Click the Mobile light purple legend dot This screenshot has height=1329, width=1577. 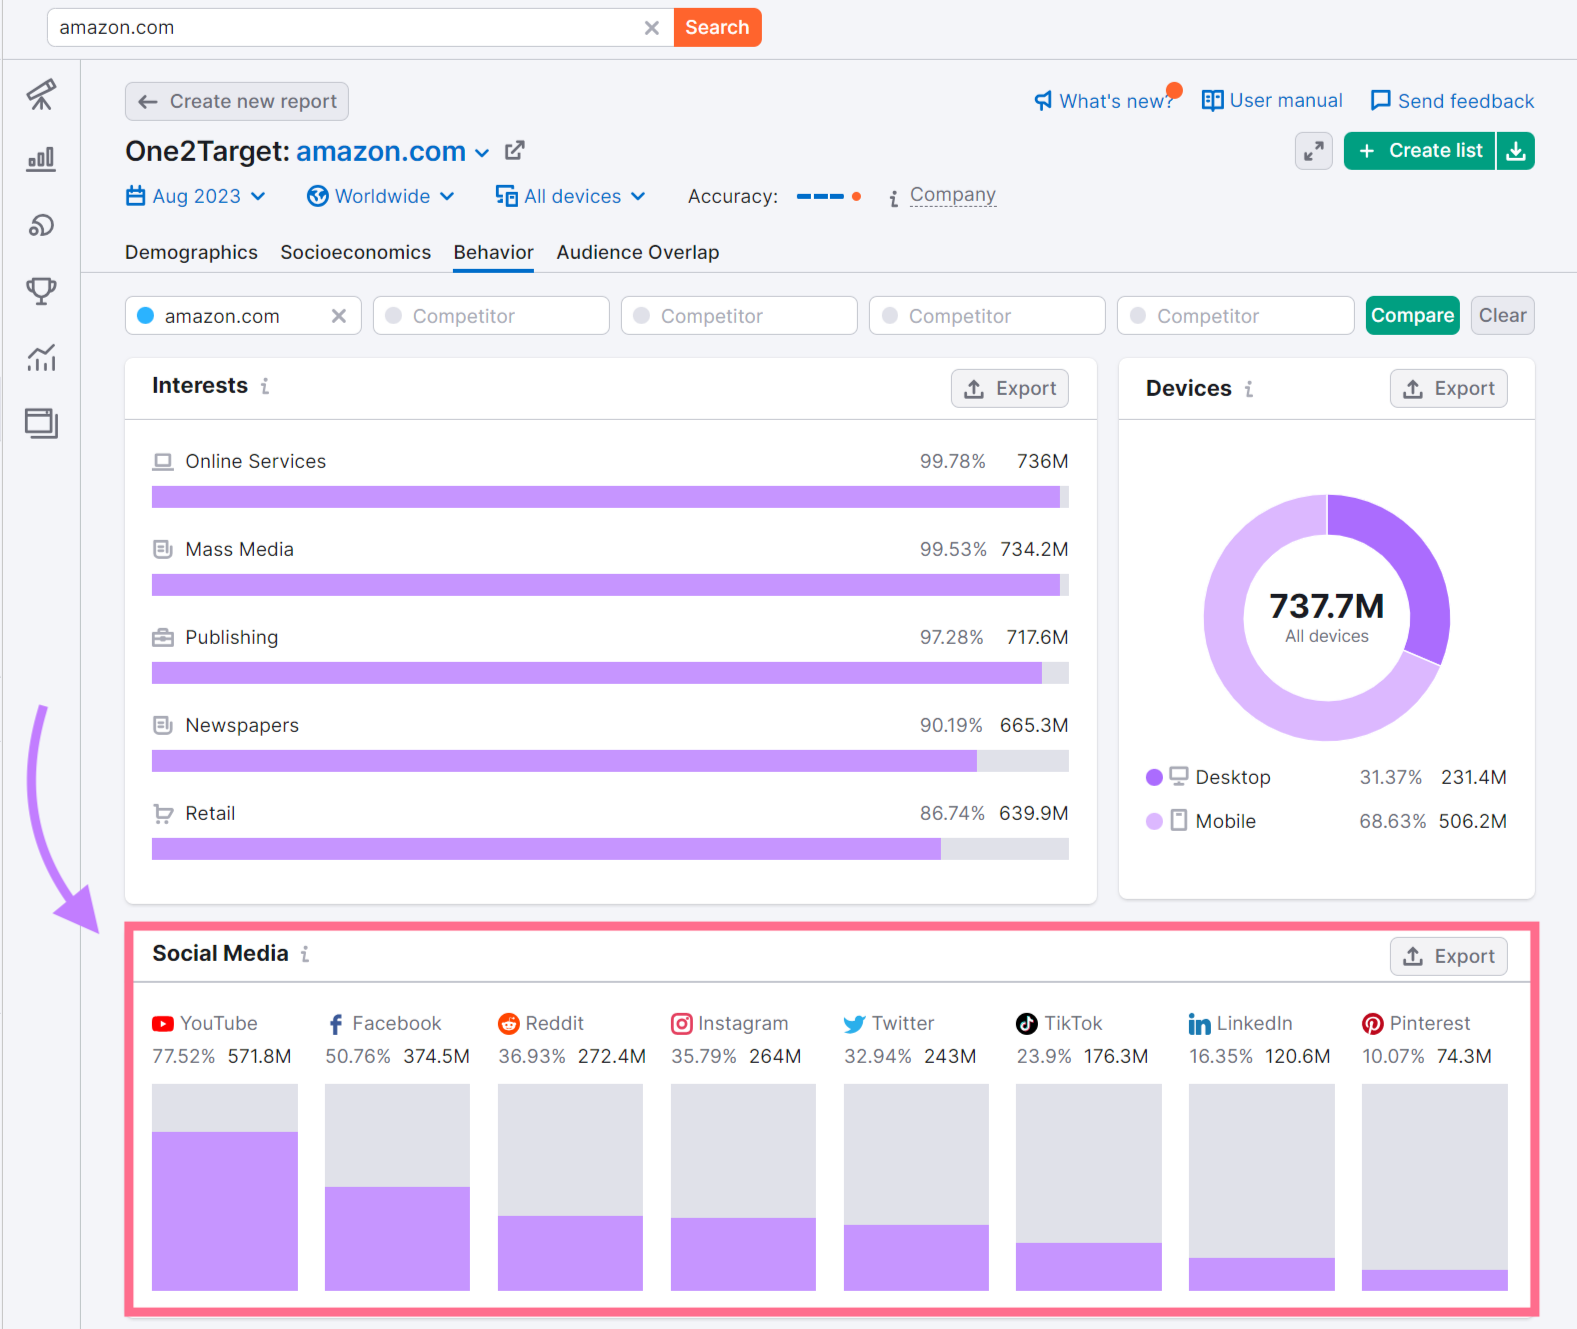[x=1154, y=821]
